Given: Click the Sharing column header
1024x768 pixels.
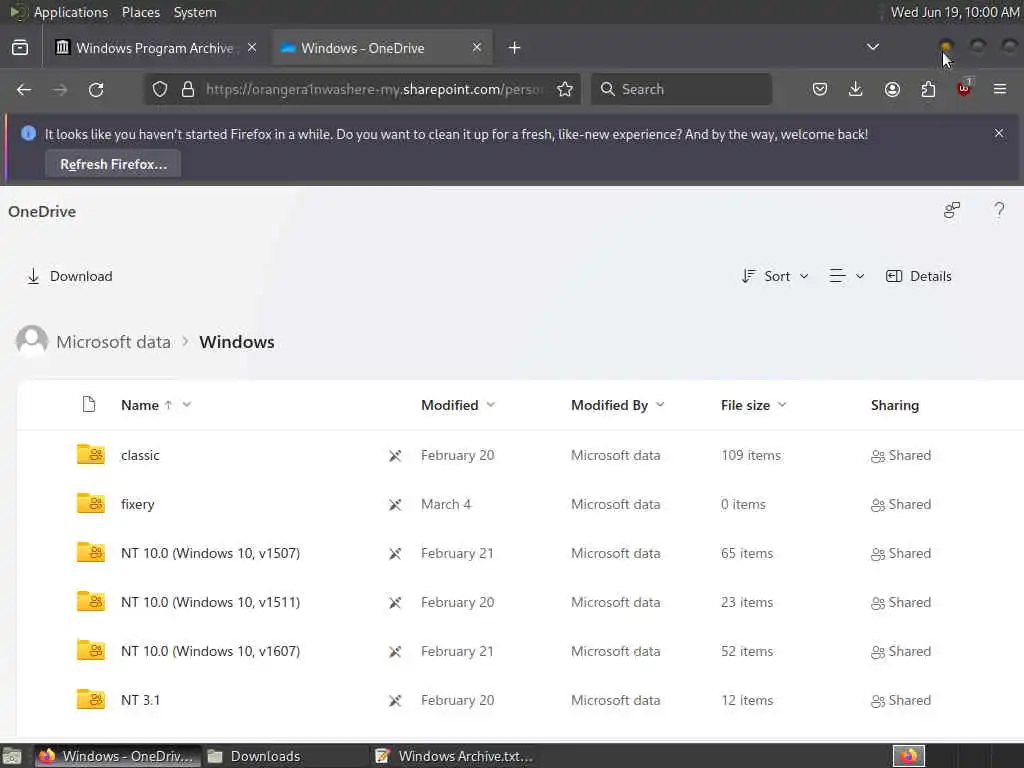Looking at the screenshot, I should coord(895,405).
